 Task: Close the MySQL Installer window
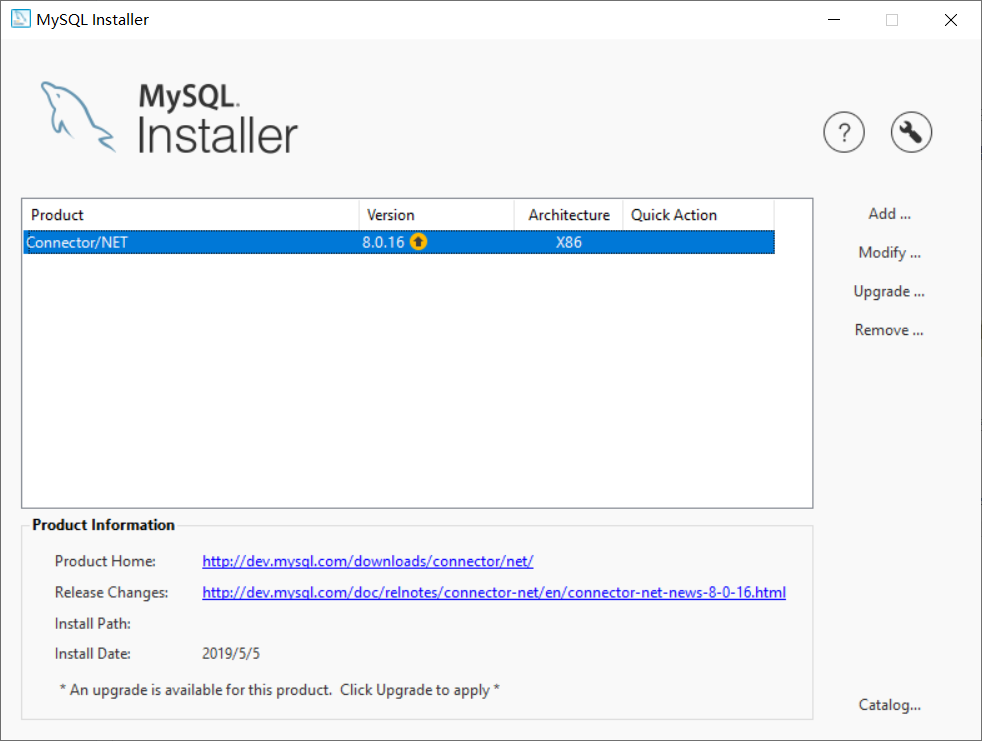pos(951,19)
